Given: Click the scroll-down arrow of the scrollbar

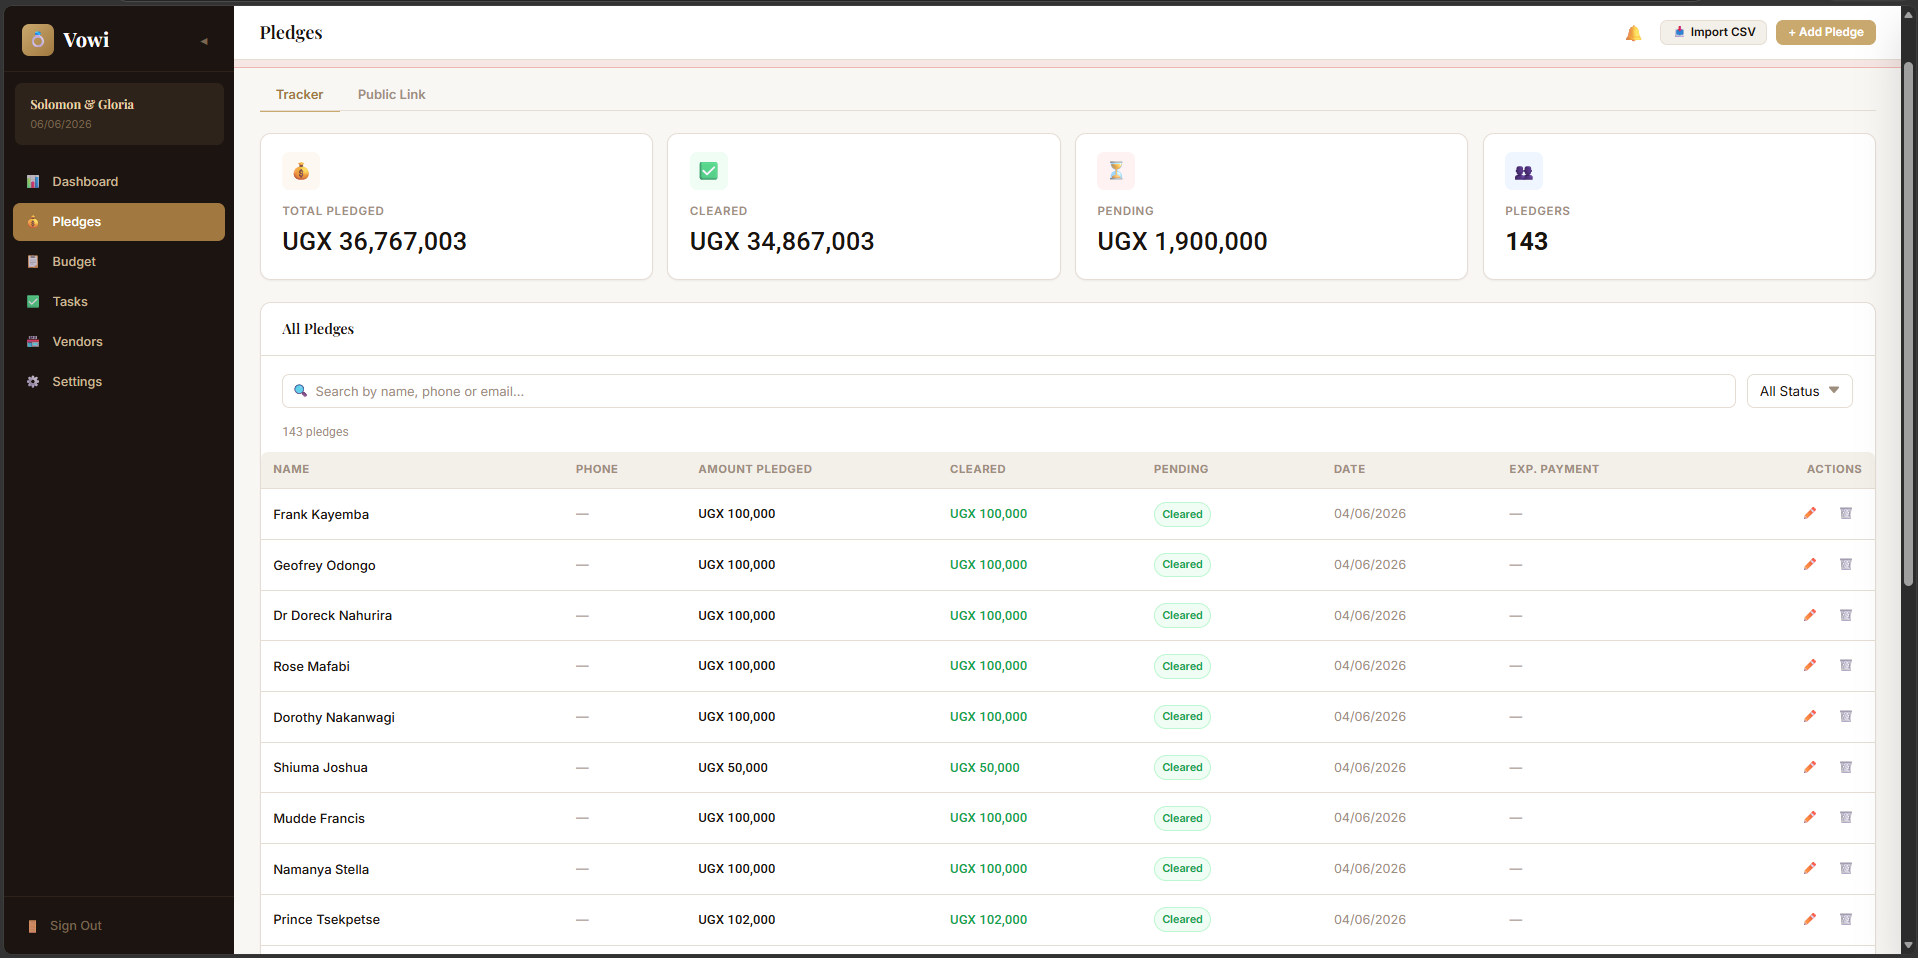Looking at the screenshot, I should pyautogui.click(x=1908, y=945).
